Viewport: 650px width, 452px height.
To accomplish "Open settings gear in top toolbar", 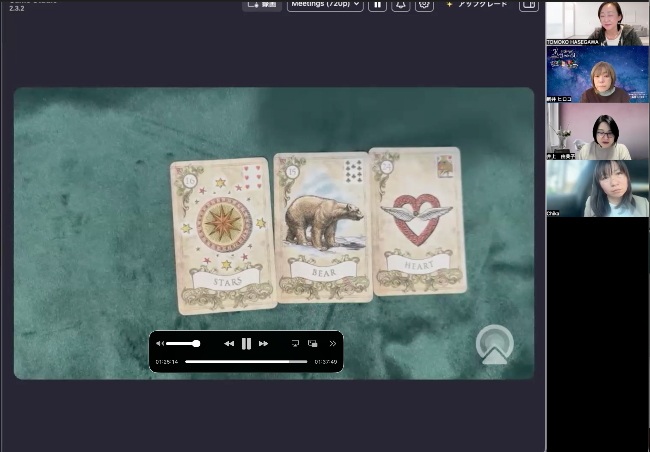I will pos(424,4).
